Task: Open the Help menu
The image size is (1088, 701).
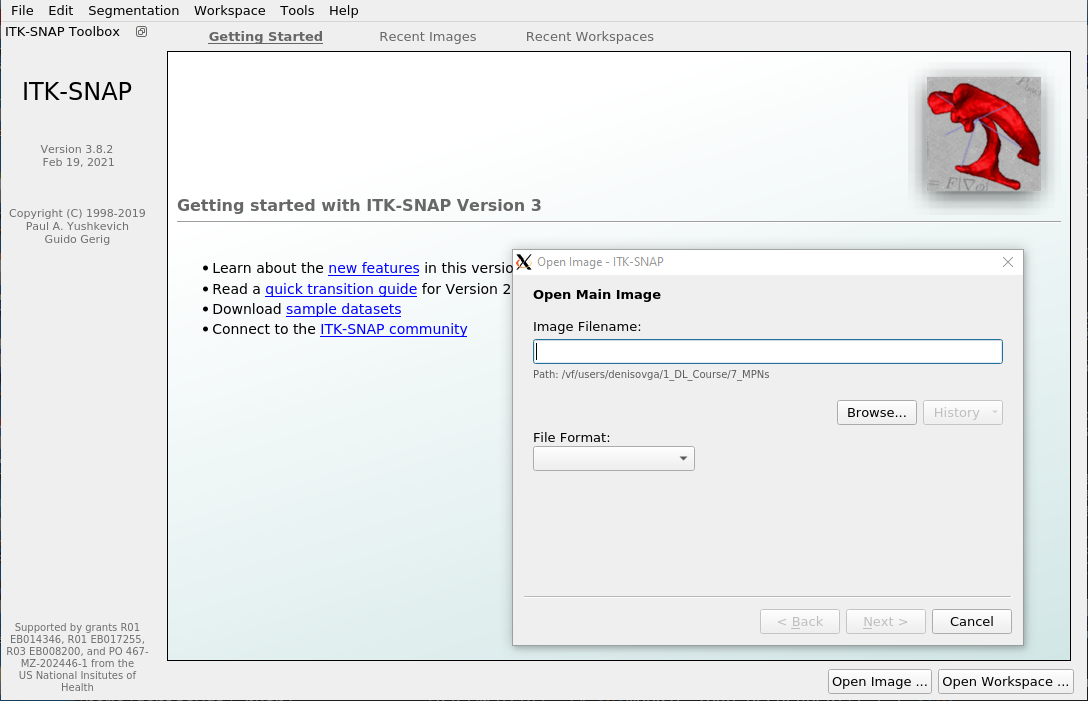Action: click(x=343, y=10)
